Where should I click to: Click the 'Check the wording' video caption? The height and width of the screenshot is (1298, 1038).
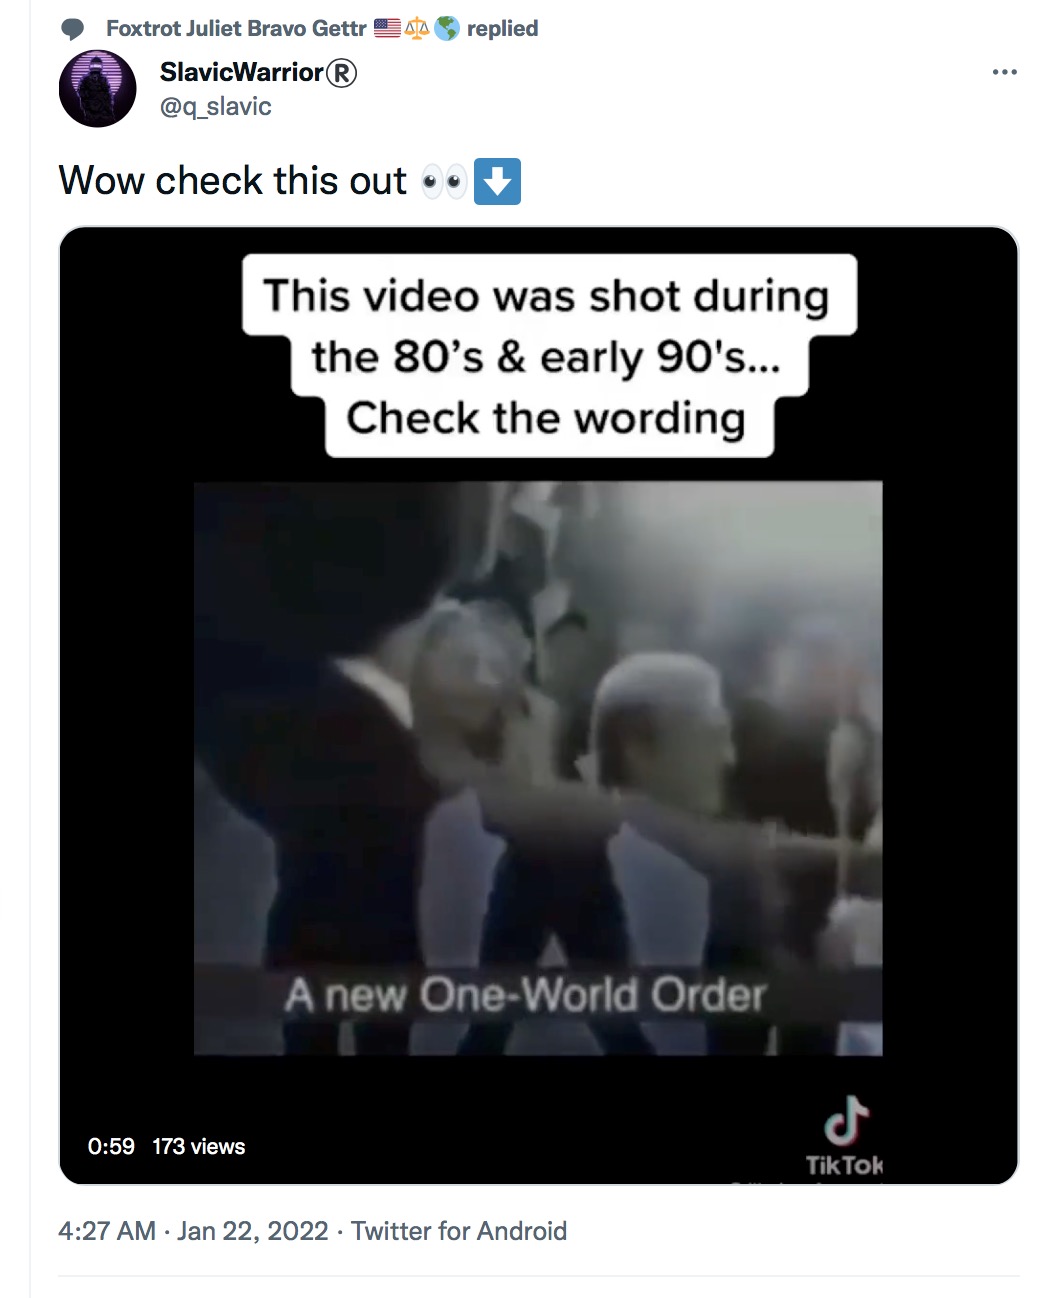546,417
